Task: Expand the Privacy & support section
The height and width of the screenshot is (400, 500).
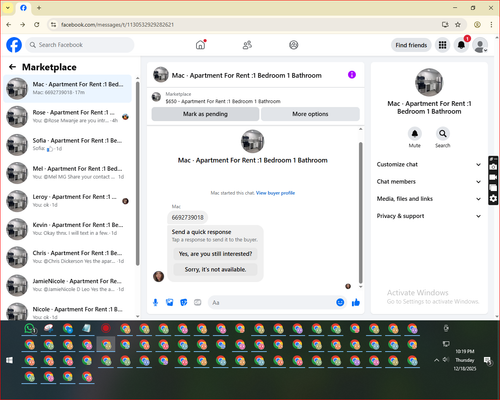Action: [429, 216]
